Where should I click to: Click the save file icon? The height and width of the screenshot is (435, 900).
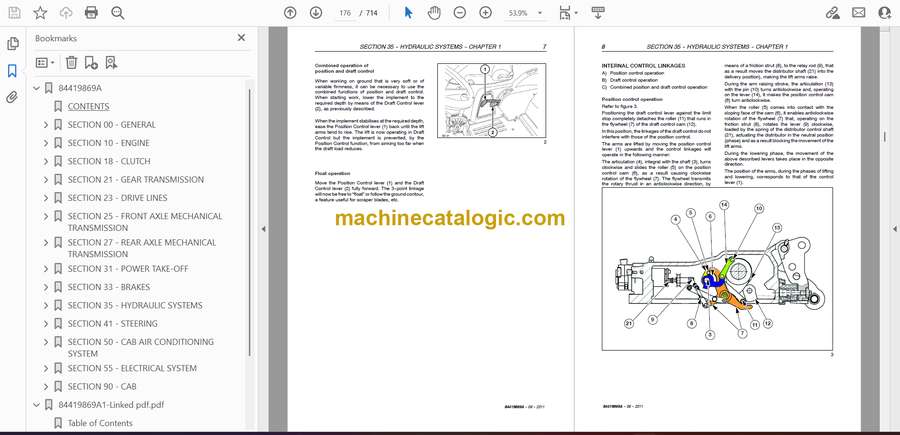coord(13,13)
